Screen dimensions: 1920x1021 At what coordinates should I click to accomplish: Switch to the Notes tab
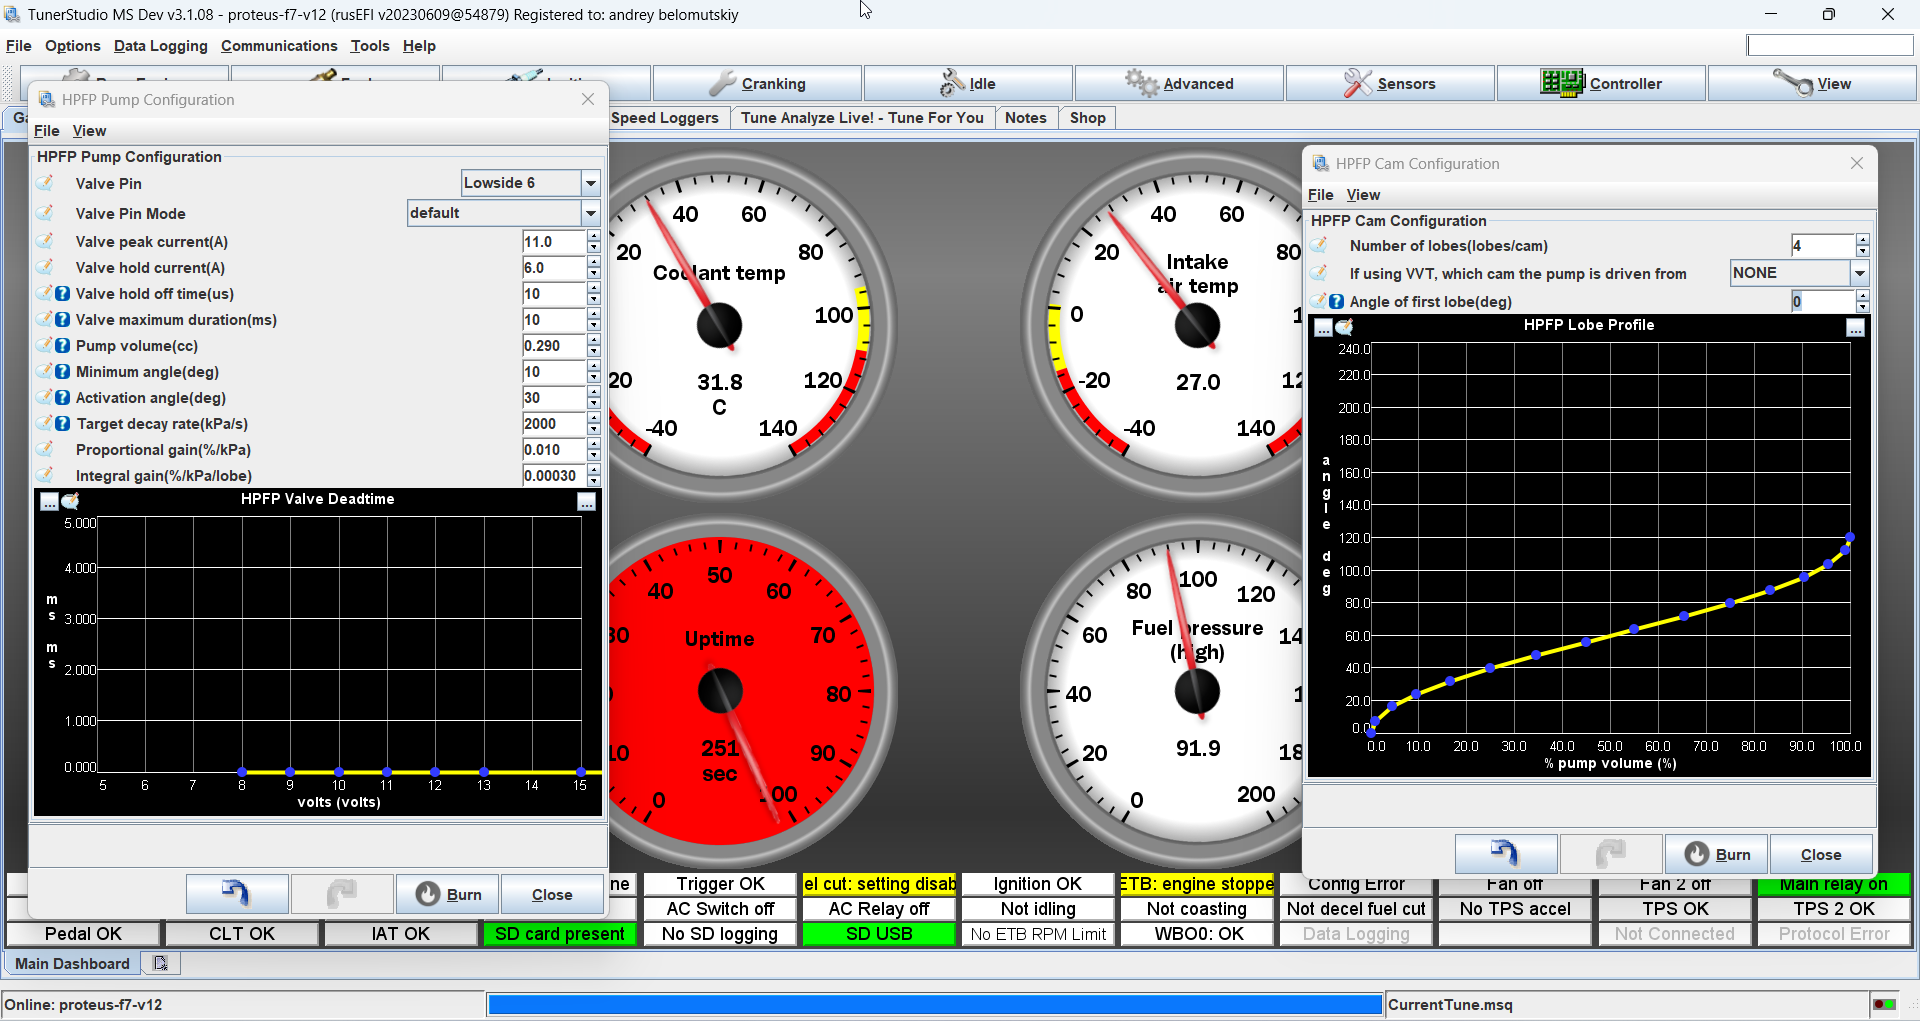(1026, 118)
